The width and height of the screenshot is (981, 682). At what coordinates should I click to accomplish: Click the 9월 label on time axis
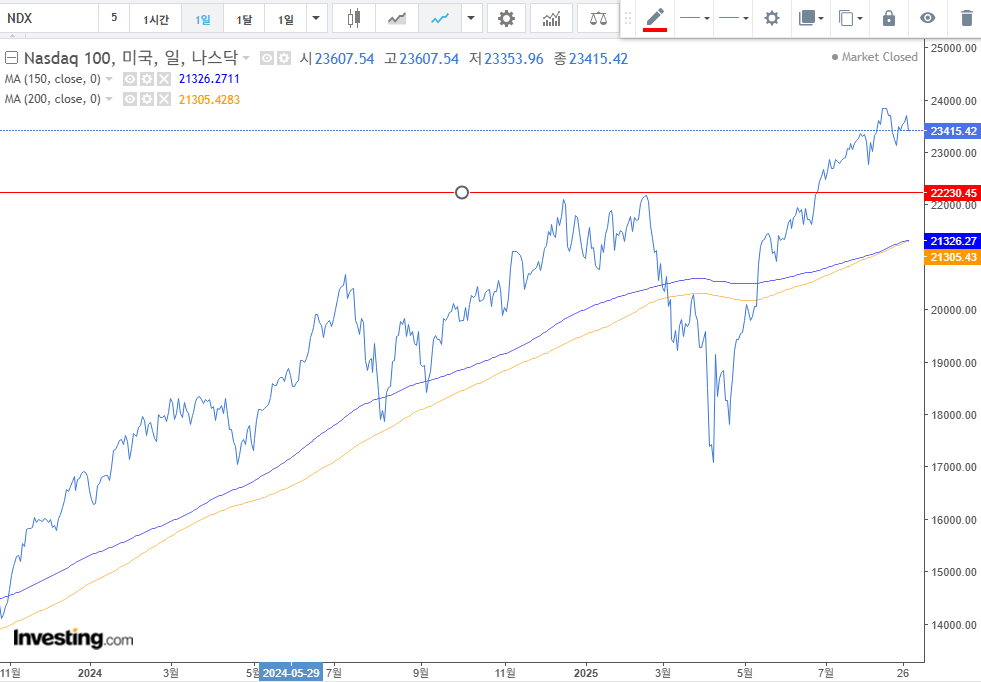[x=420, y=673]
